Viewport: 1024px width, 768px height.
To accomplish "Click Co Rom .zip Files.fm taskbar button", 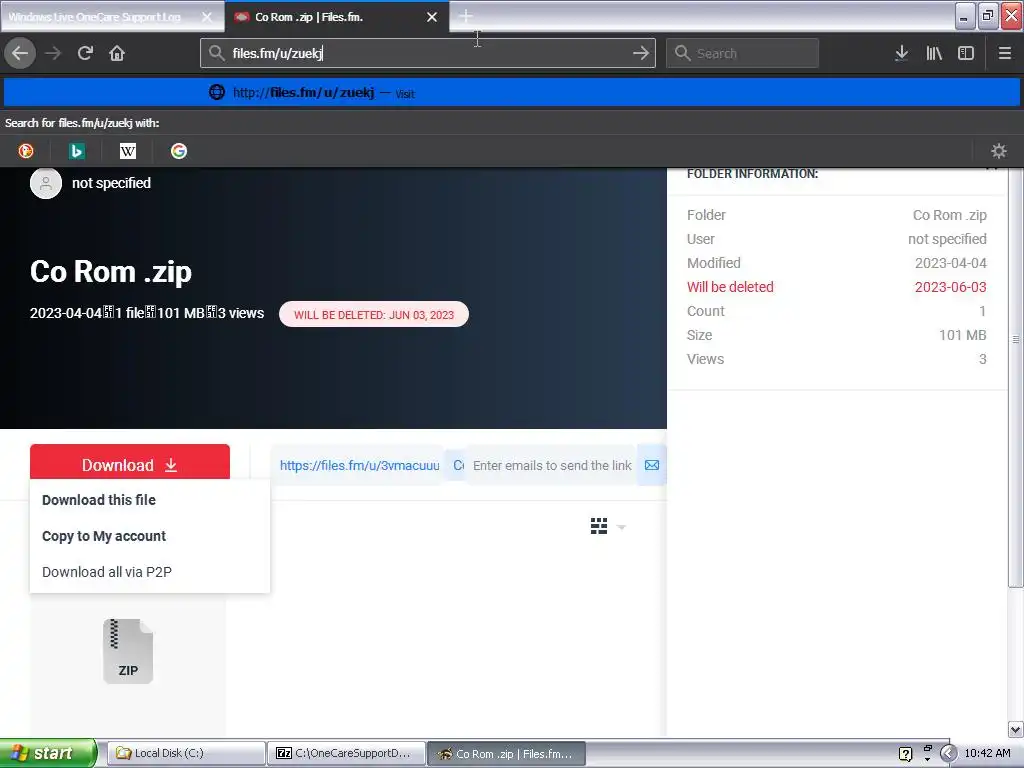I will (506, 753).
